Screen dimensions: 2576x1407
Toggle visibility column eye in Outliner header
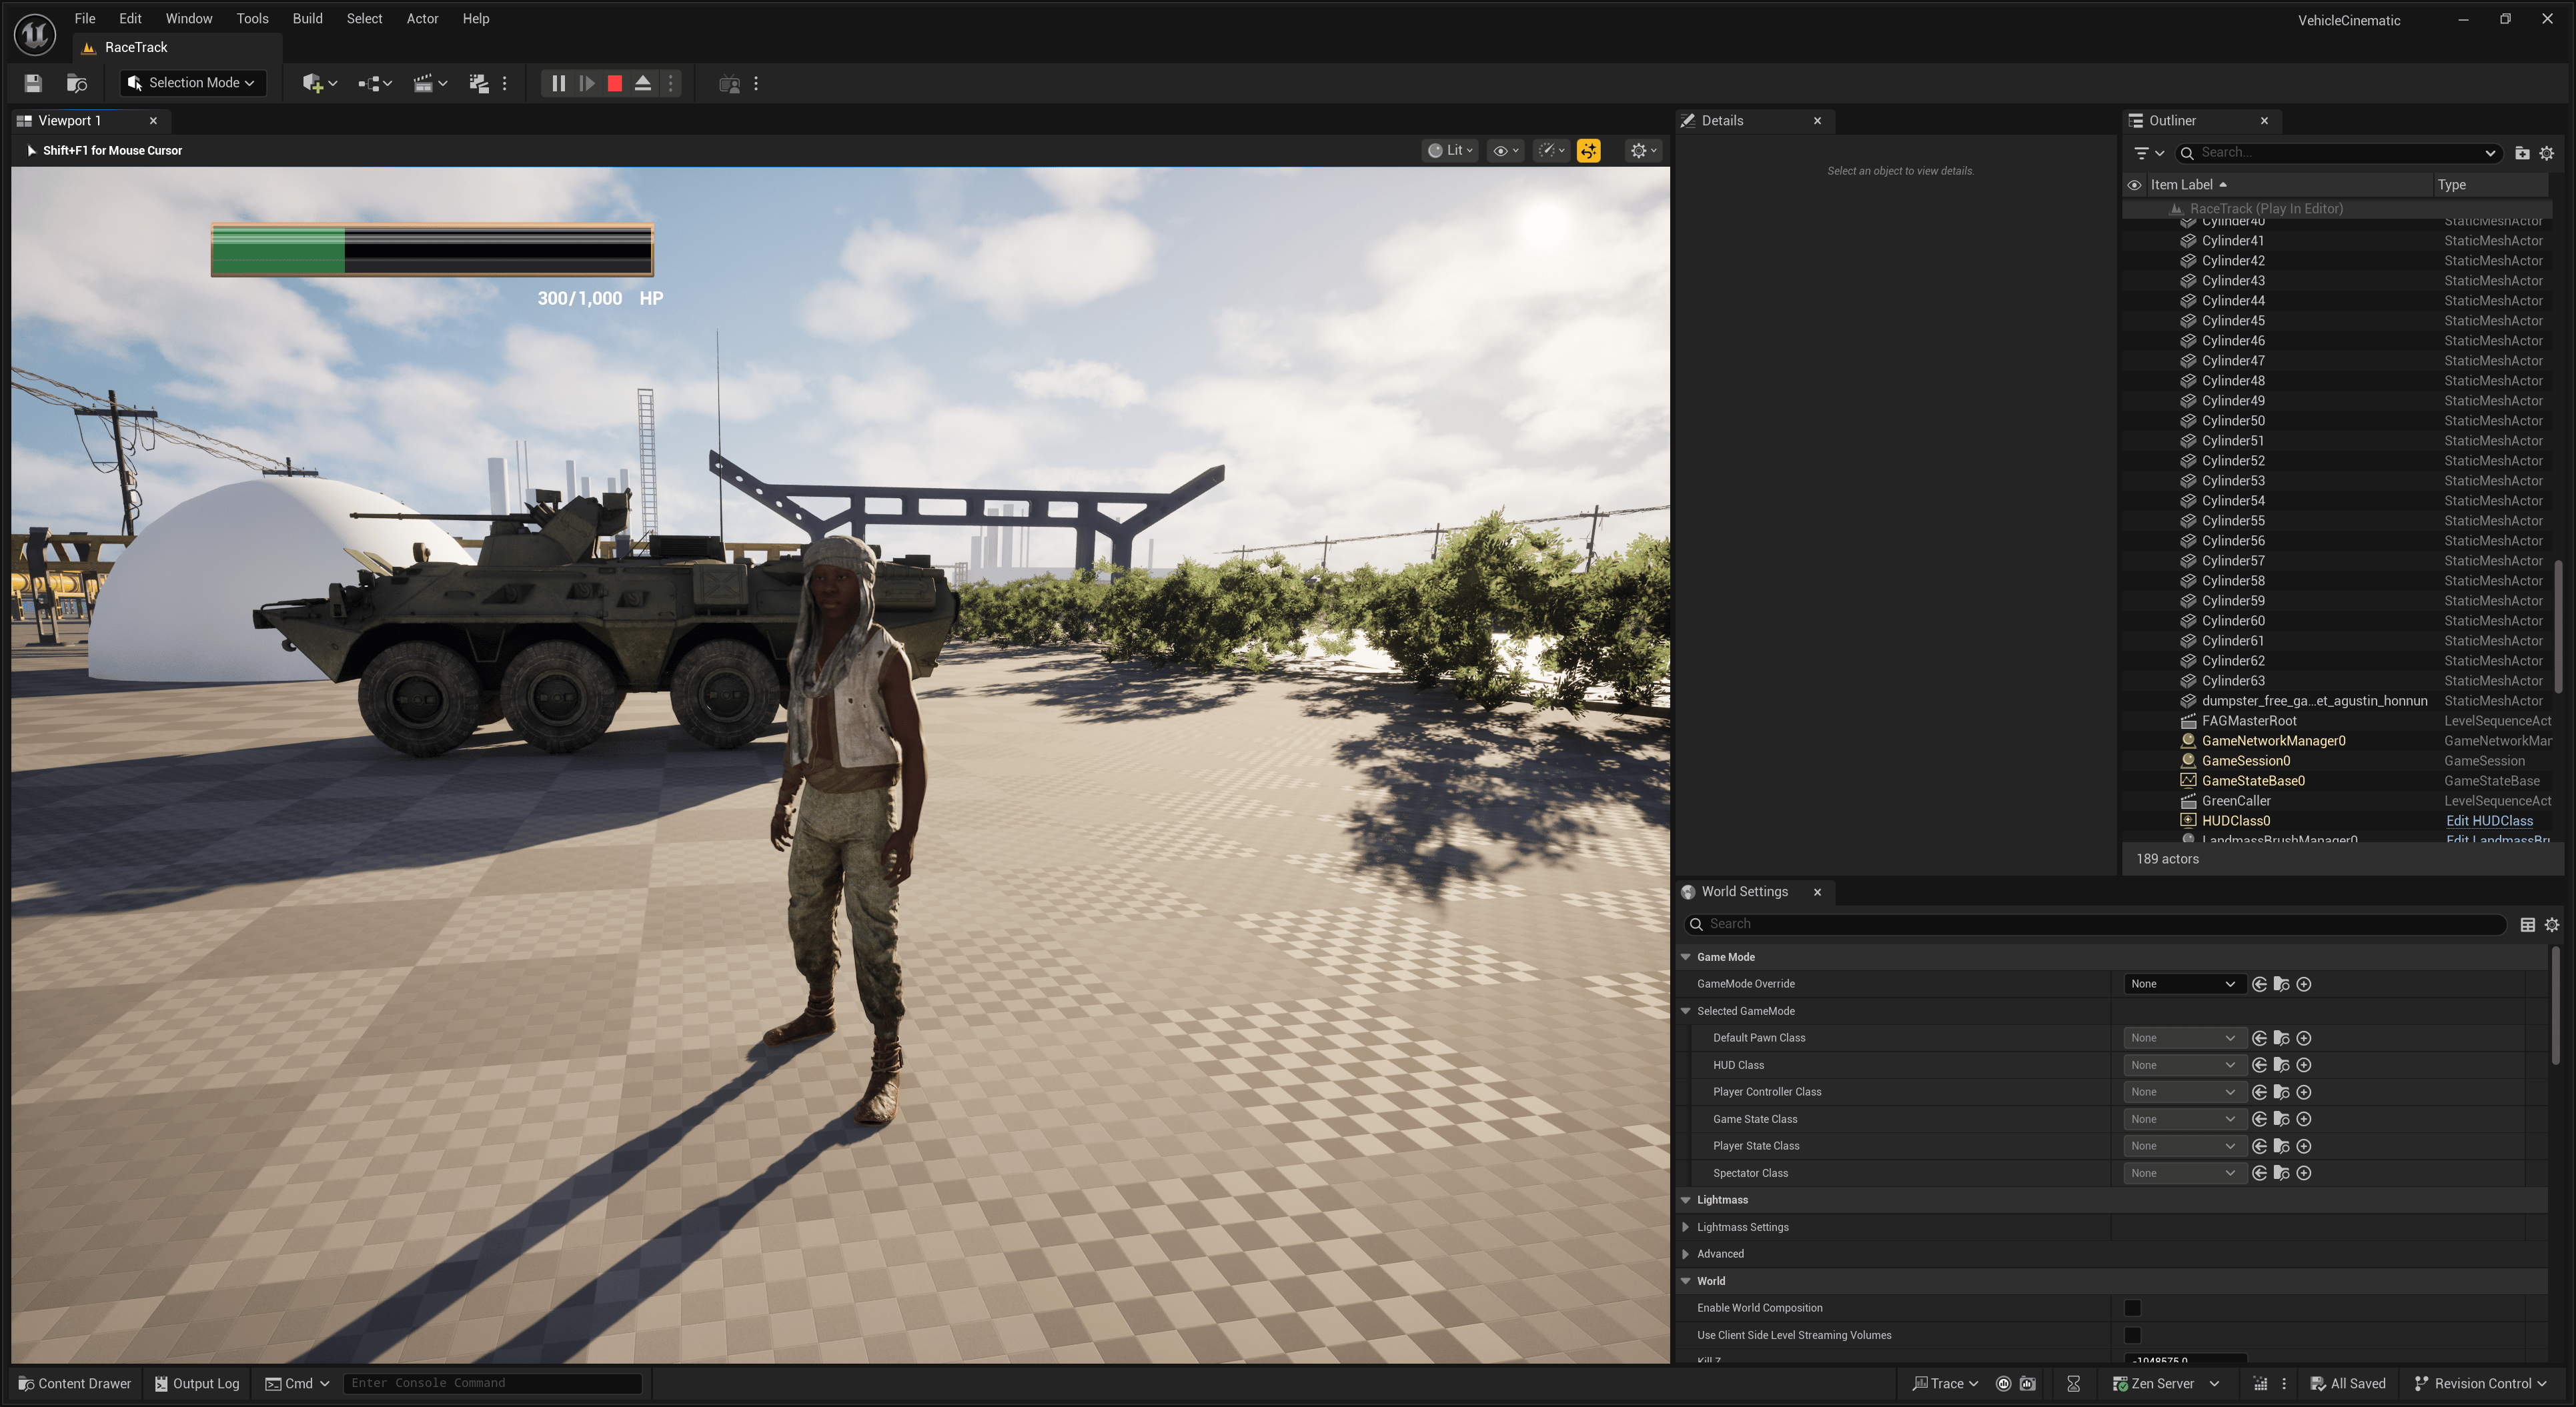pos(2134,185)
